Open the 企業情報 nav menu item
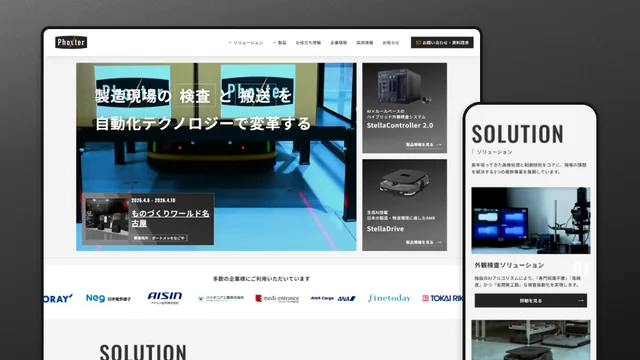The image size is (640, 360). pyautogui.click(x=338, y=42)
